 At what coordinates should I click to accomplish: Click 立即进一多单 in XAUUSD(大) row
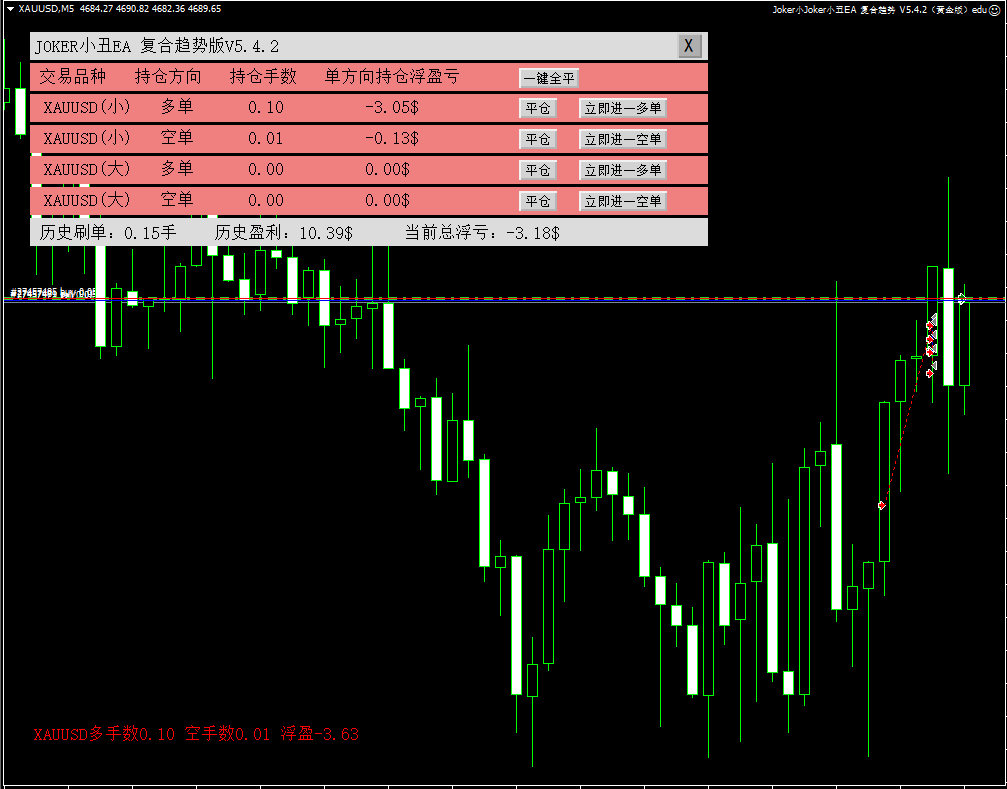tap(622, 171)
